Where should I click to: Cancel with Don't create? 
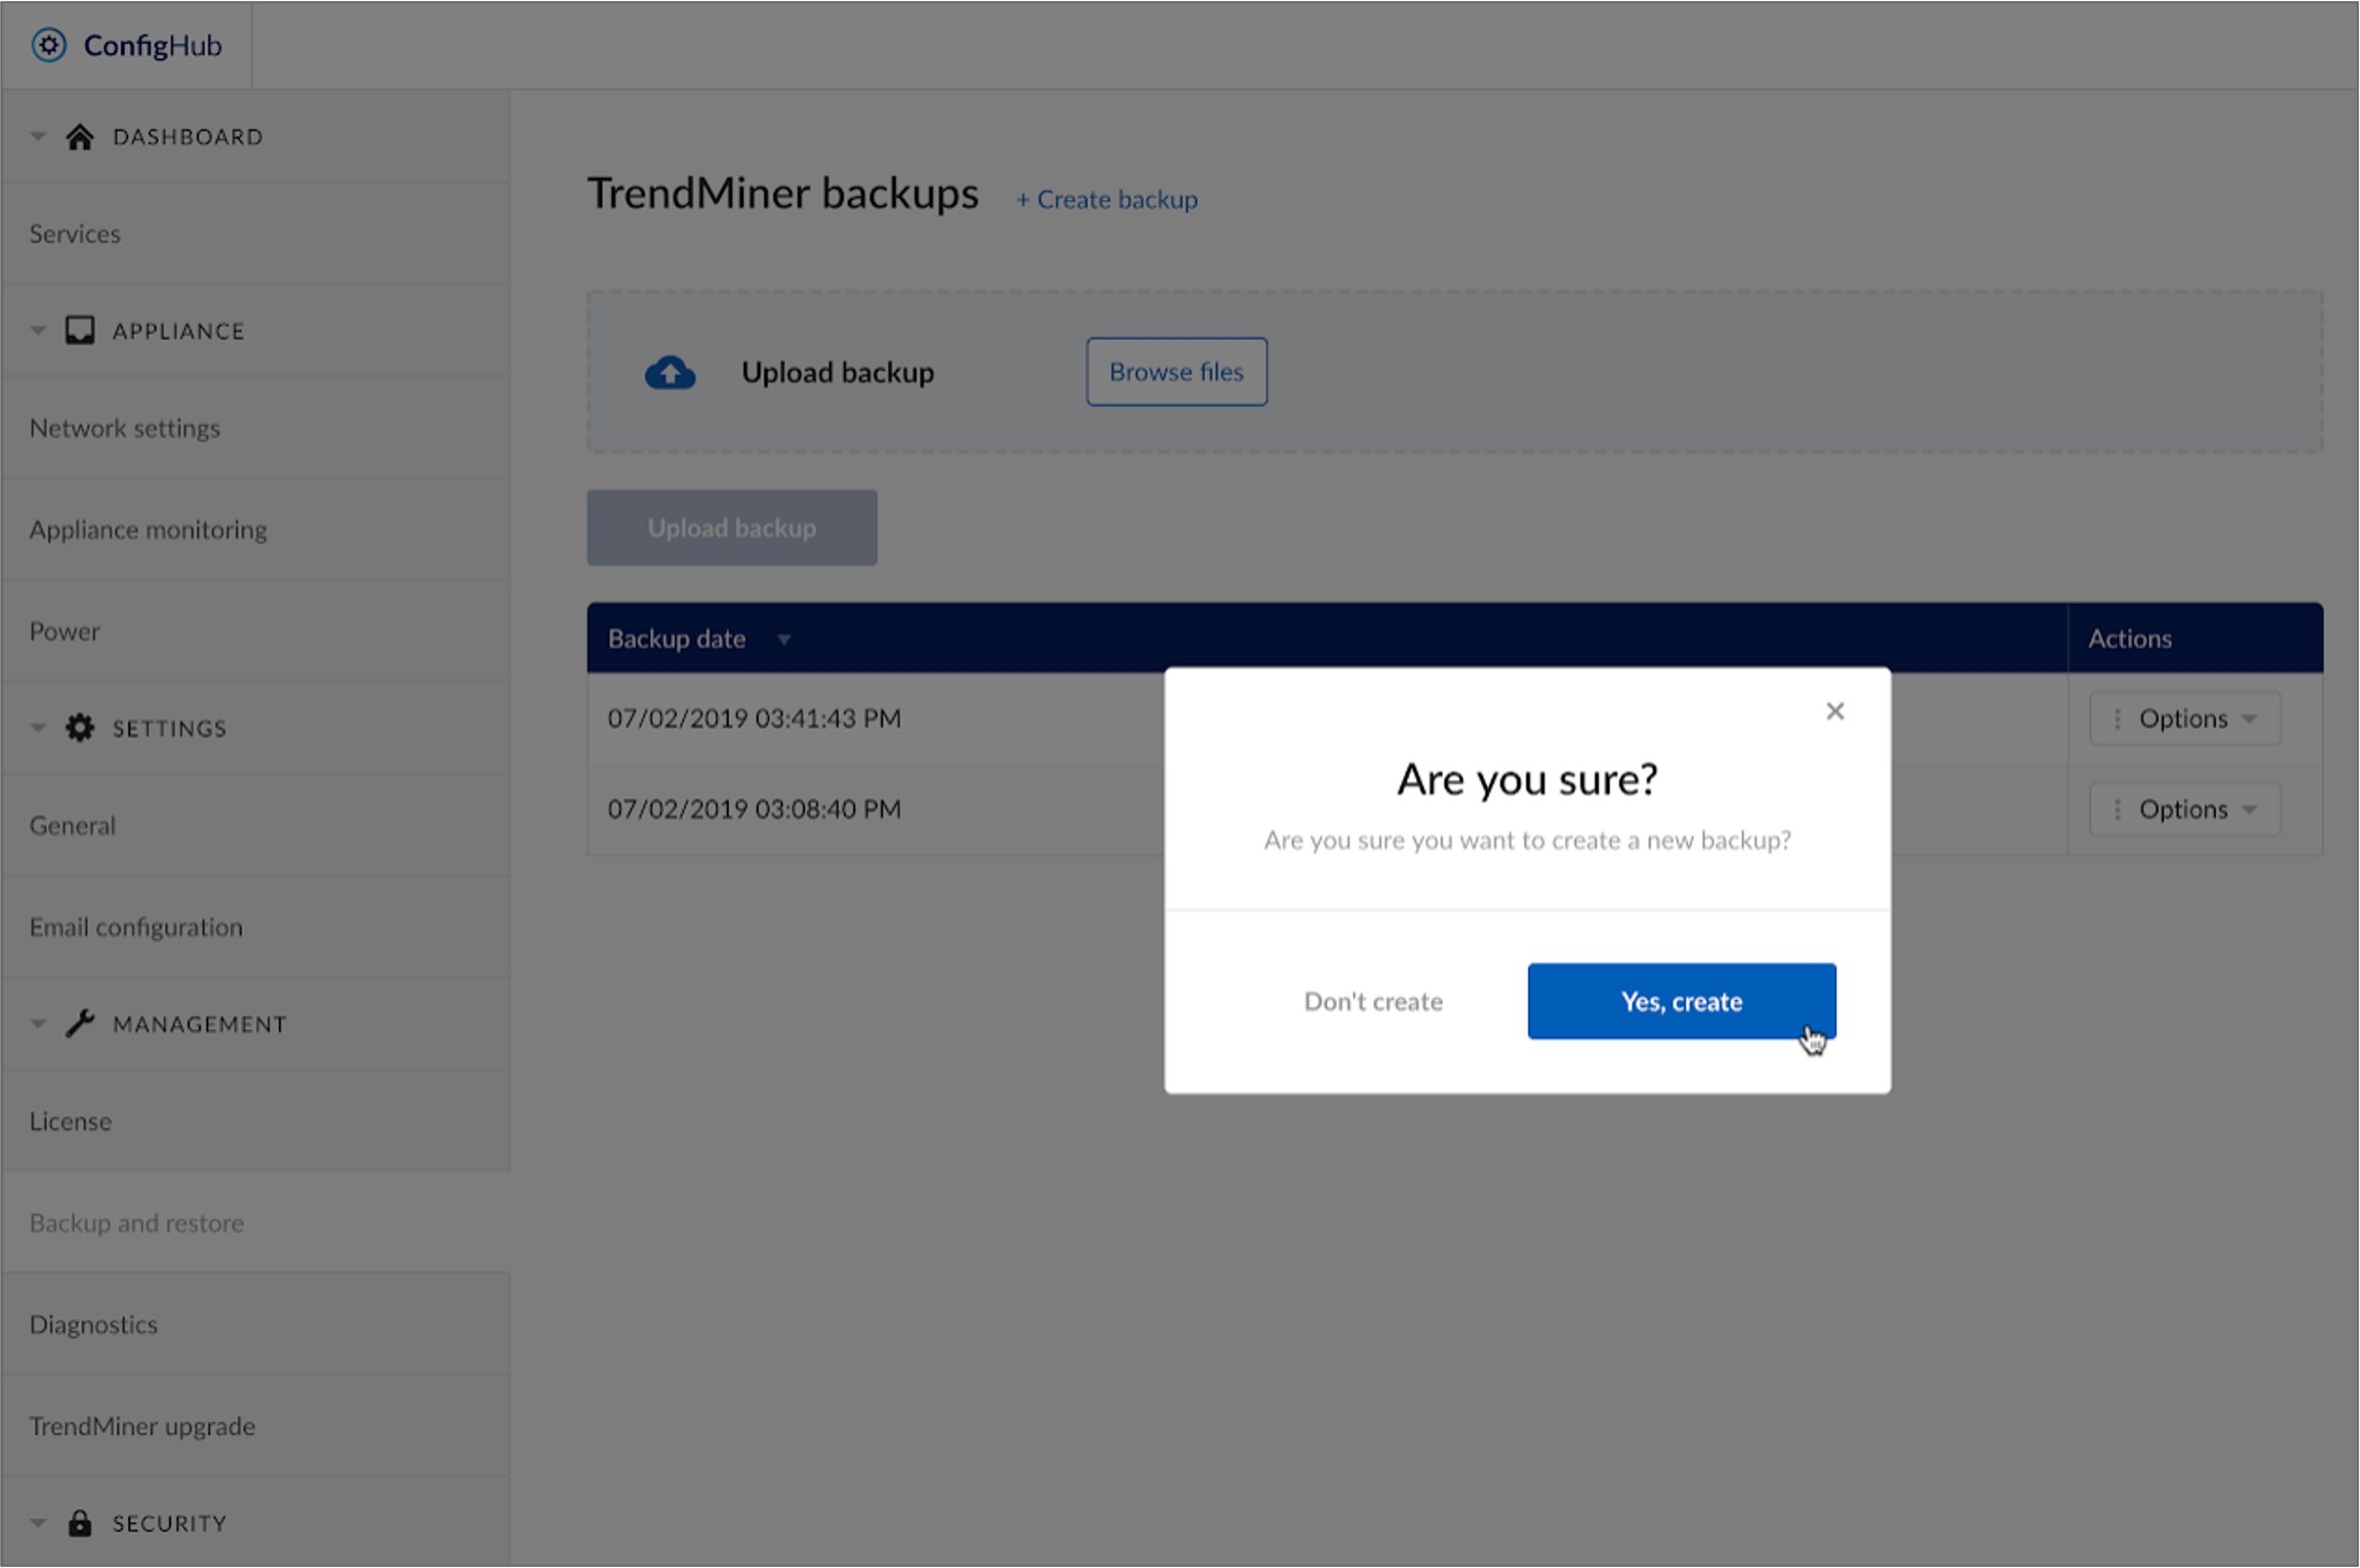(x=1373, y=1001)
